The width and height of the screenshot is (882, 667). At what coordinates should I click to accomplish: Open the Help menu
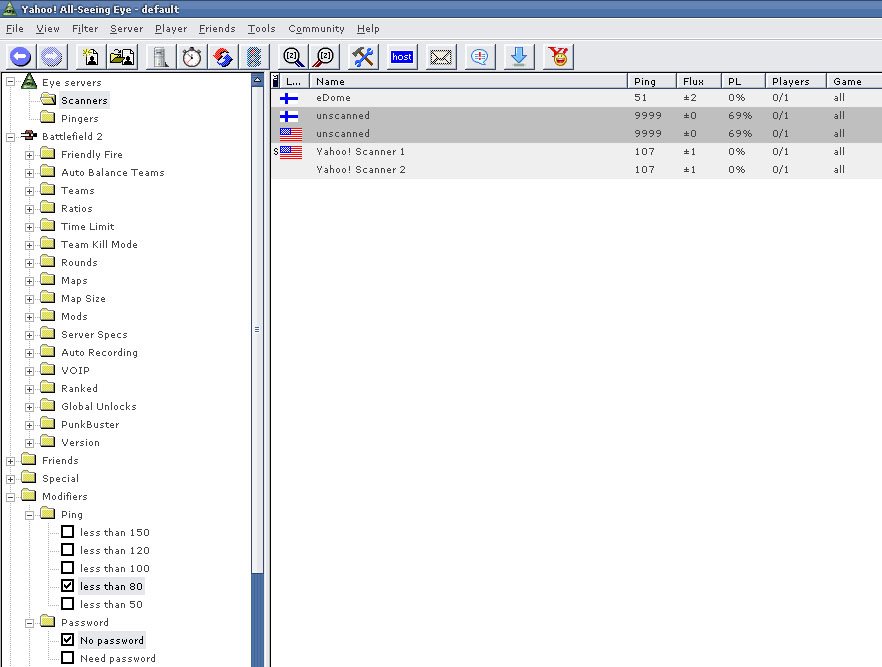[x=368, y=29]
